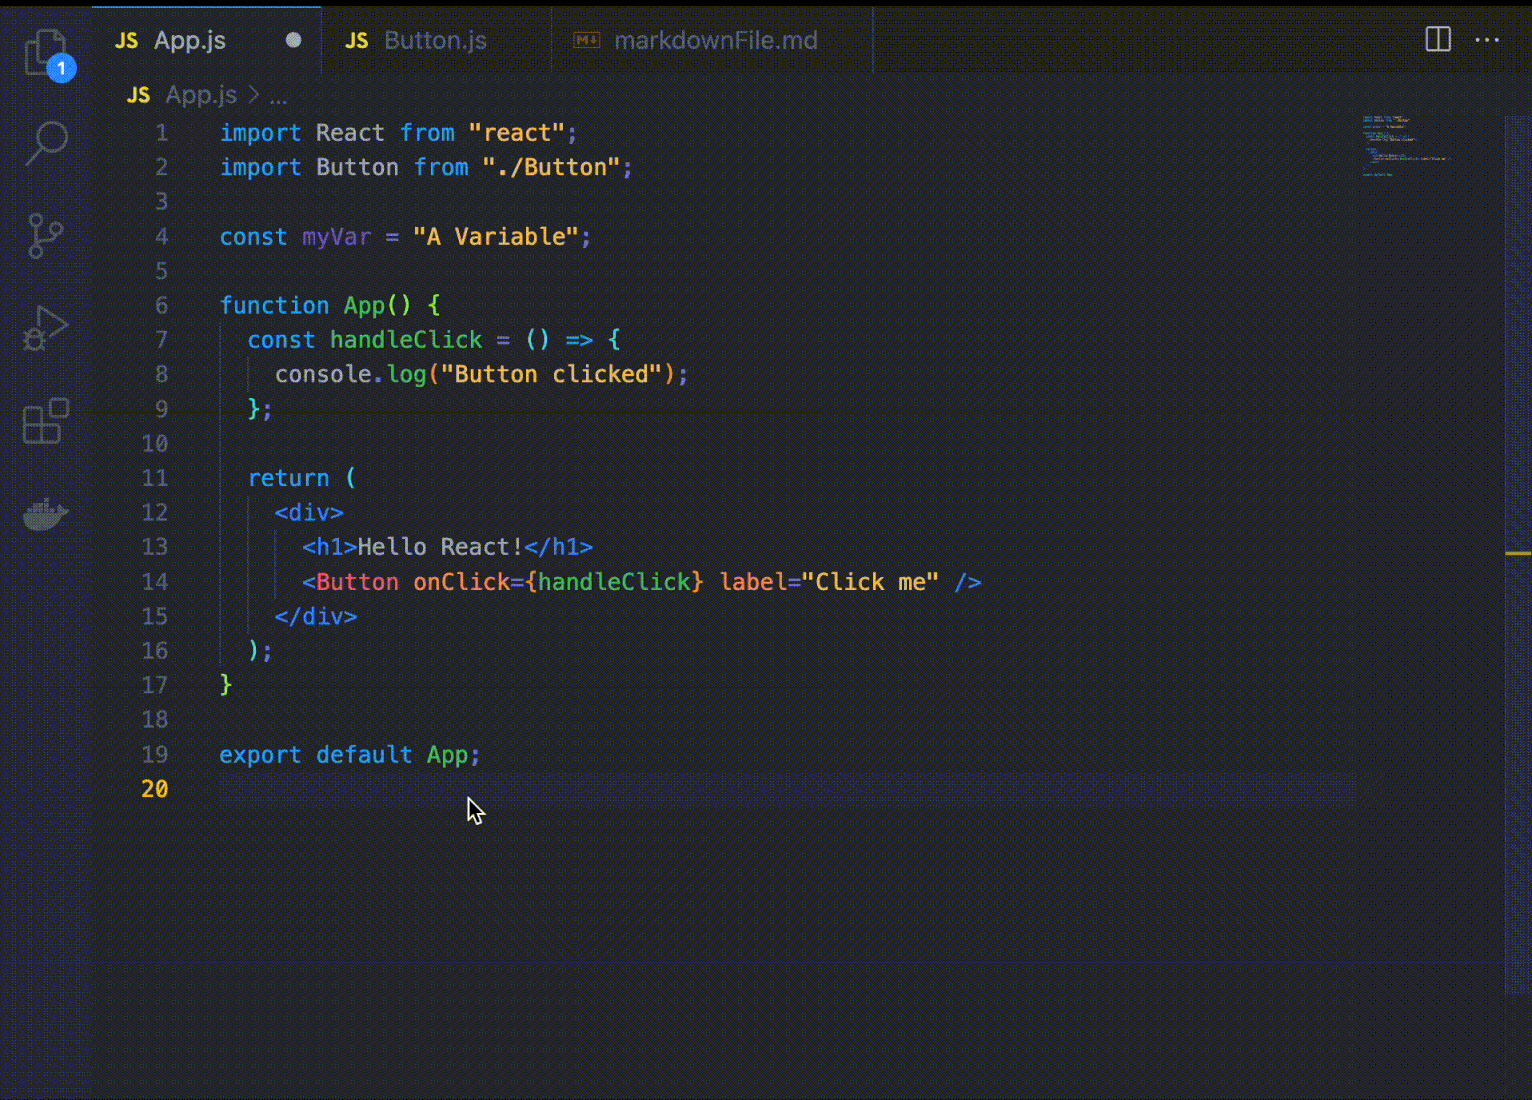Open the More Actions ellipsis menu
The width and height of the screenshot is (1532, 1100).
[1487, 40]
